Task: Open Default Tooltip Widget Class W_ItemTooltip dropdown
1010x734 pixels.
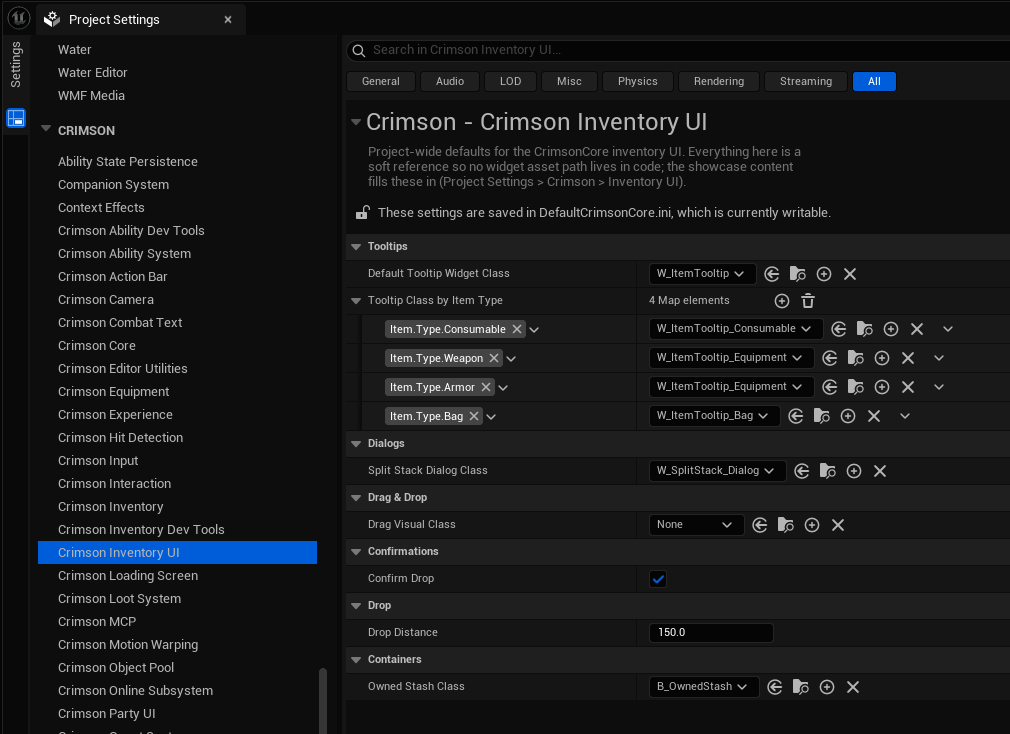Action: (x=701, y=274)
